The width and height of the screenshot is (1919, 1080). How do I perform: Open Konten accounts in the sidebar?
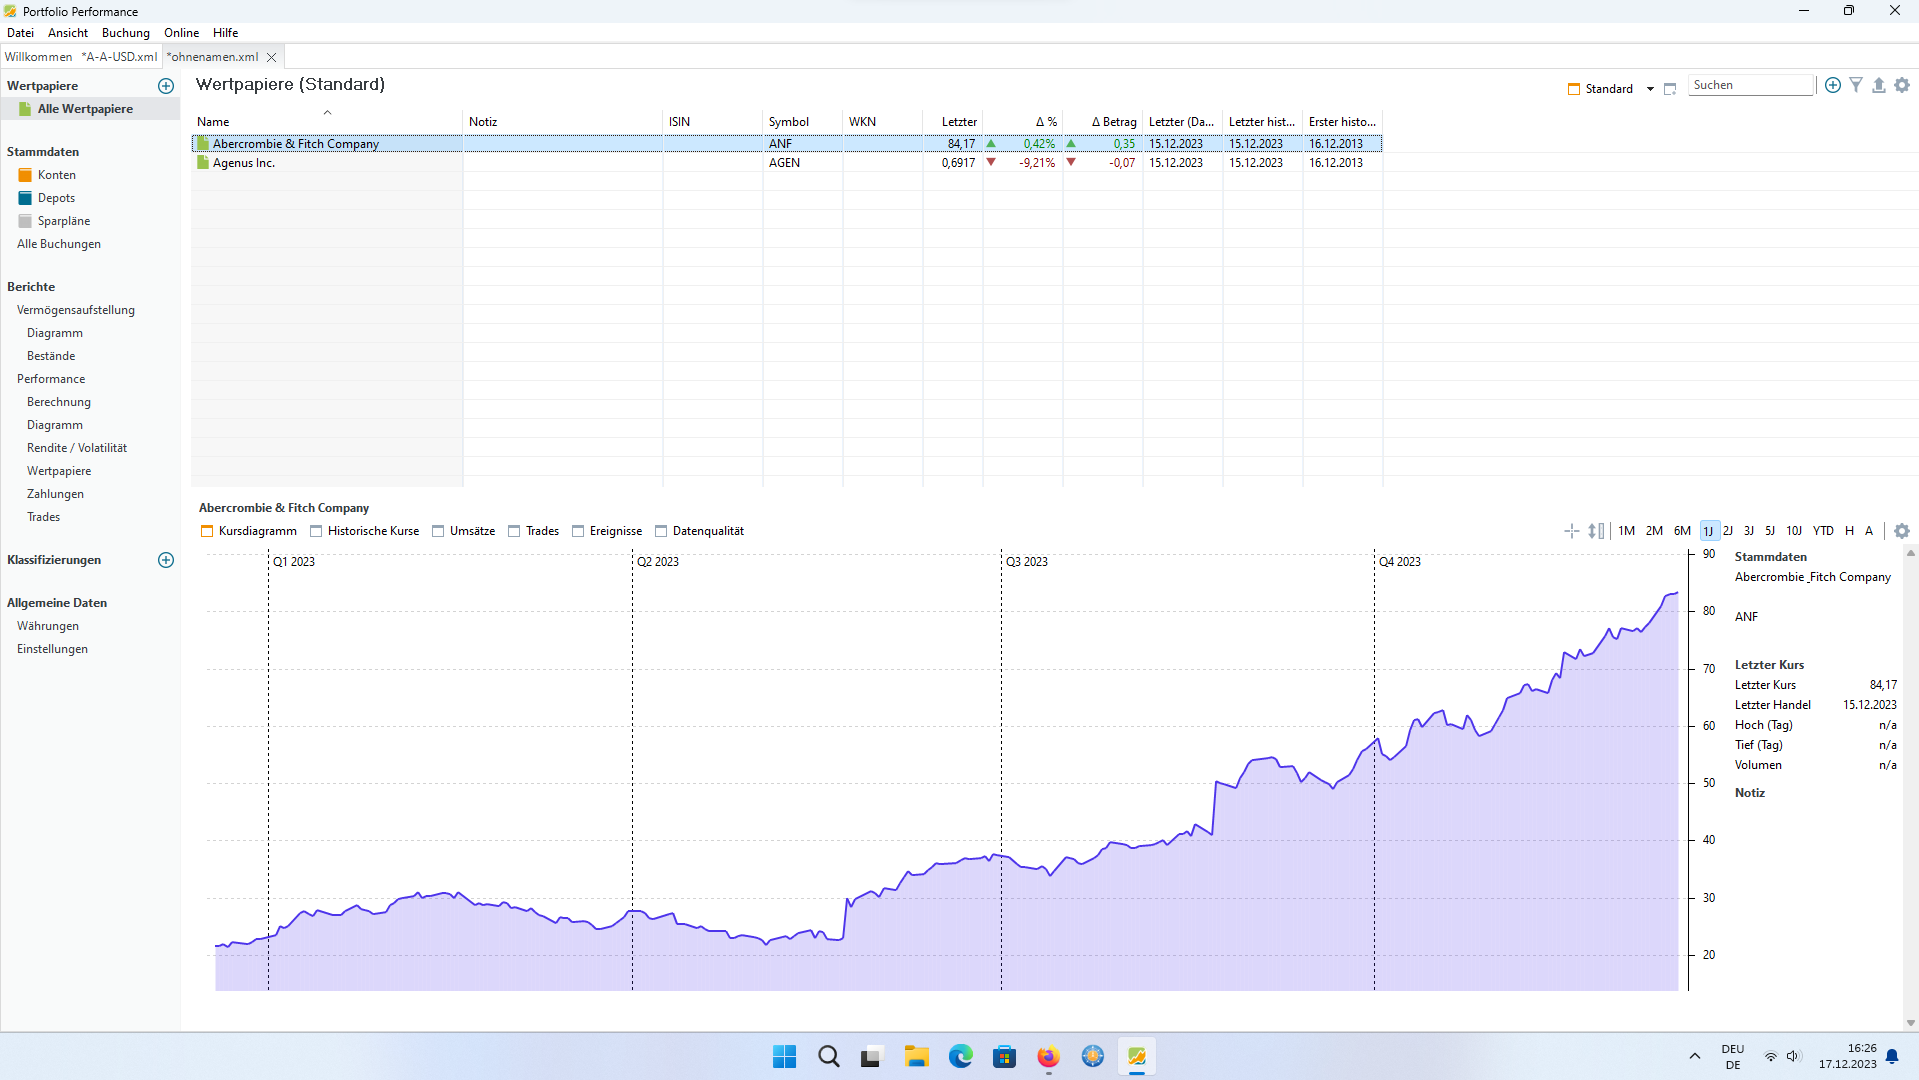[x=57, y=175]
